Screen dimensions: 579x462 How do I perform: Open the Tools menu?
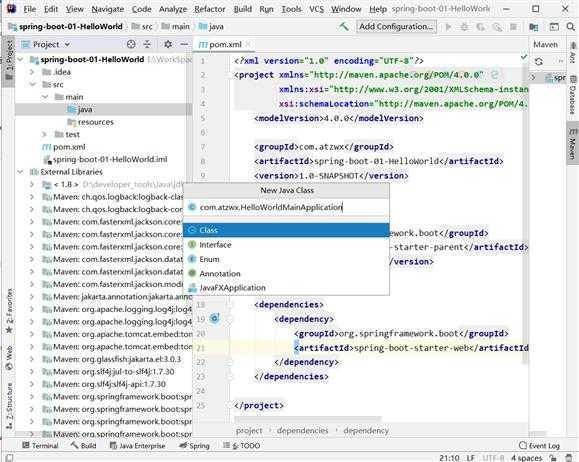point(291,9)
